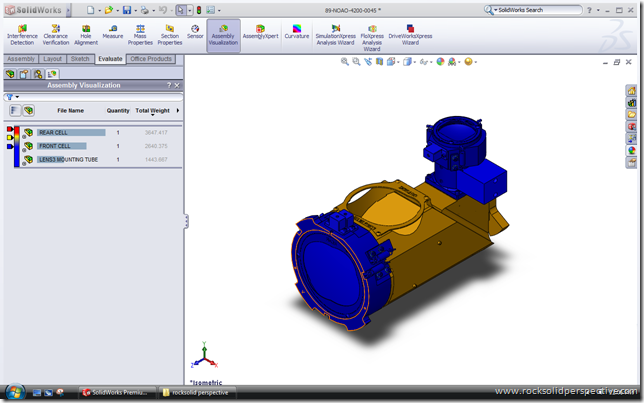Start FloXpress Analysis Wizard
Screen dimensions: 644x403
372,37
